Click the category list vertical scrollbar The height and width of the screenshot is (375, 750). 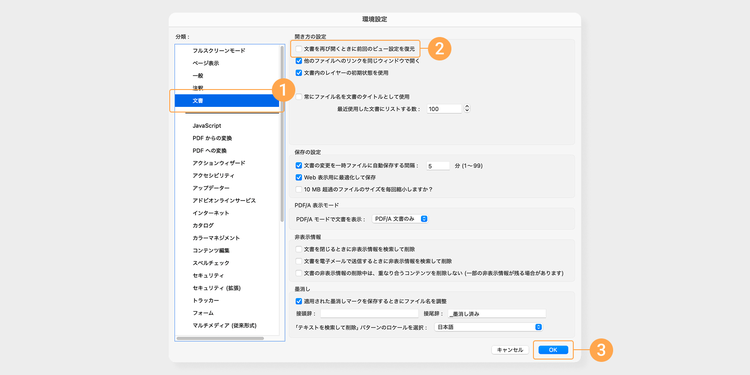tap(282, 134)
